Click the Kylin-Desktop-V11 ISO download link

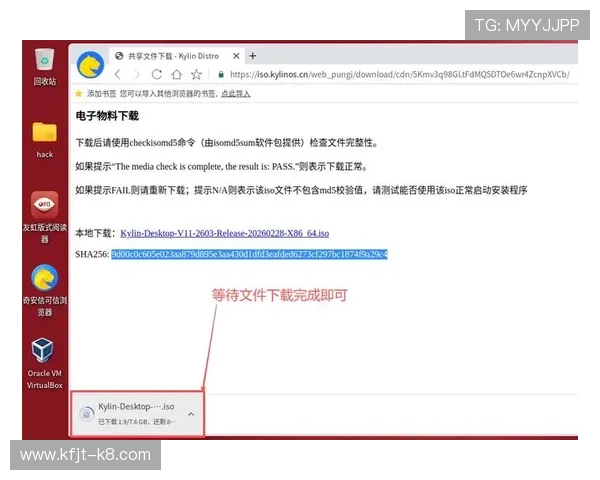[x=225, y=233]
